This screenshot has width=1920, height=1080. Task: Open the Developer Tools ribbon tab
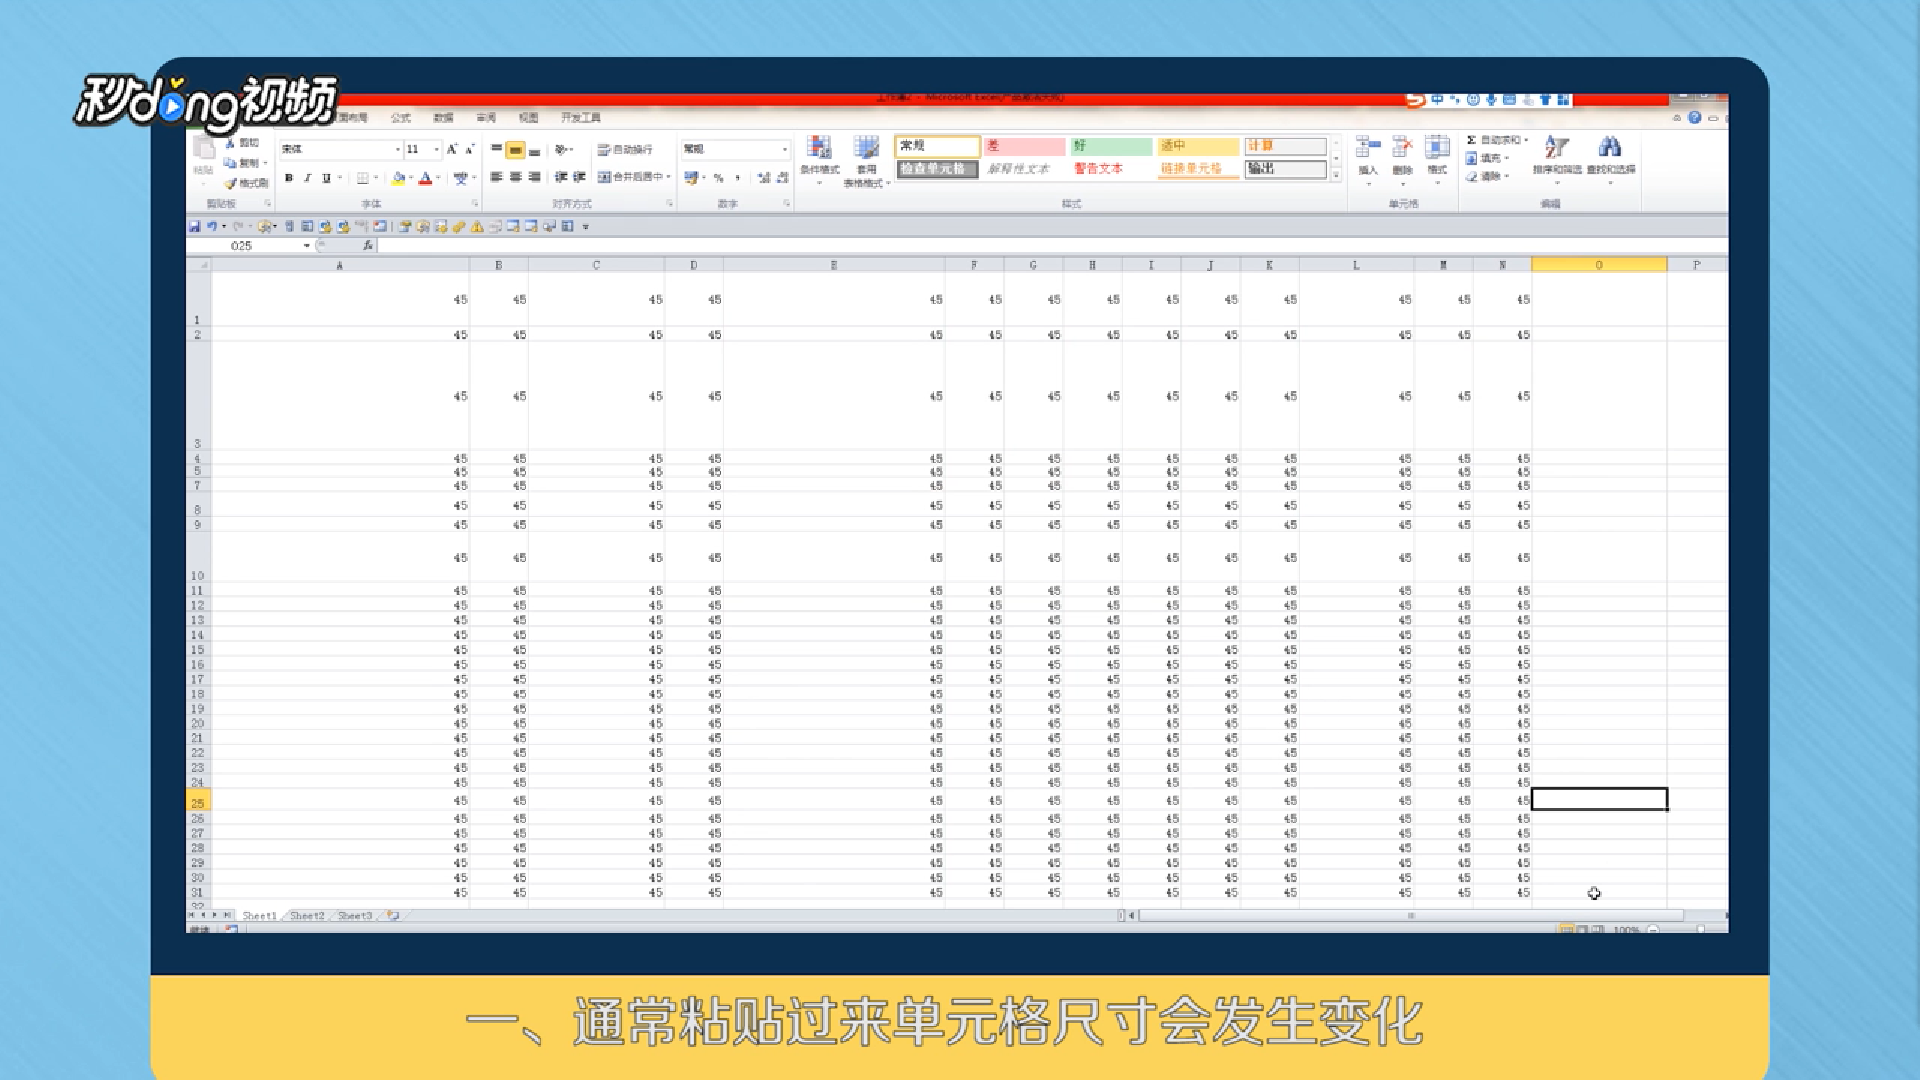pyautogui.click(x=580, y=118)
